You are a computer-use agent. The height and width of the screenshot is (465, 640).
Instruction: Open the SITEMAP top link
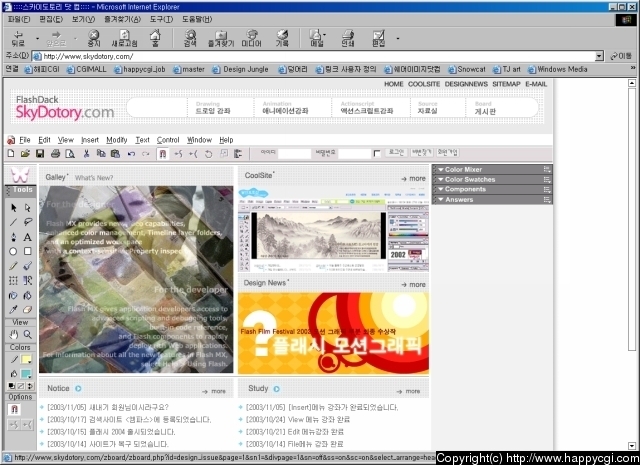[x=506, y=84]
